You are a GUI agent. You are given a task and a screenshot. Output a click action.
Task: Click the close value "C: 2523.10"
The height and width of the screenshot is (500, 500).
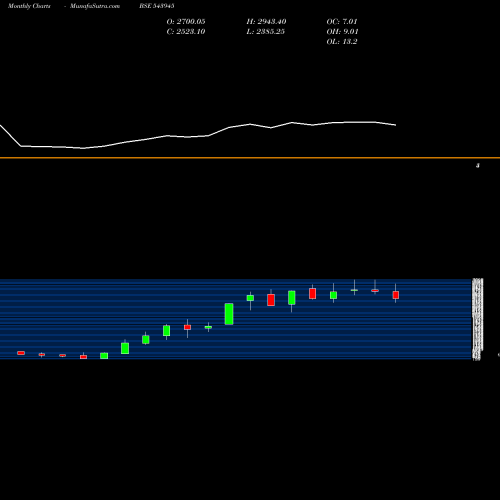coord(186,31)
